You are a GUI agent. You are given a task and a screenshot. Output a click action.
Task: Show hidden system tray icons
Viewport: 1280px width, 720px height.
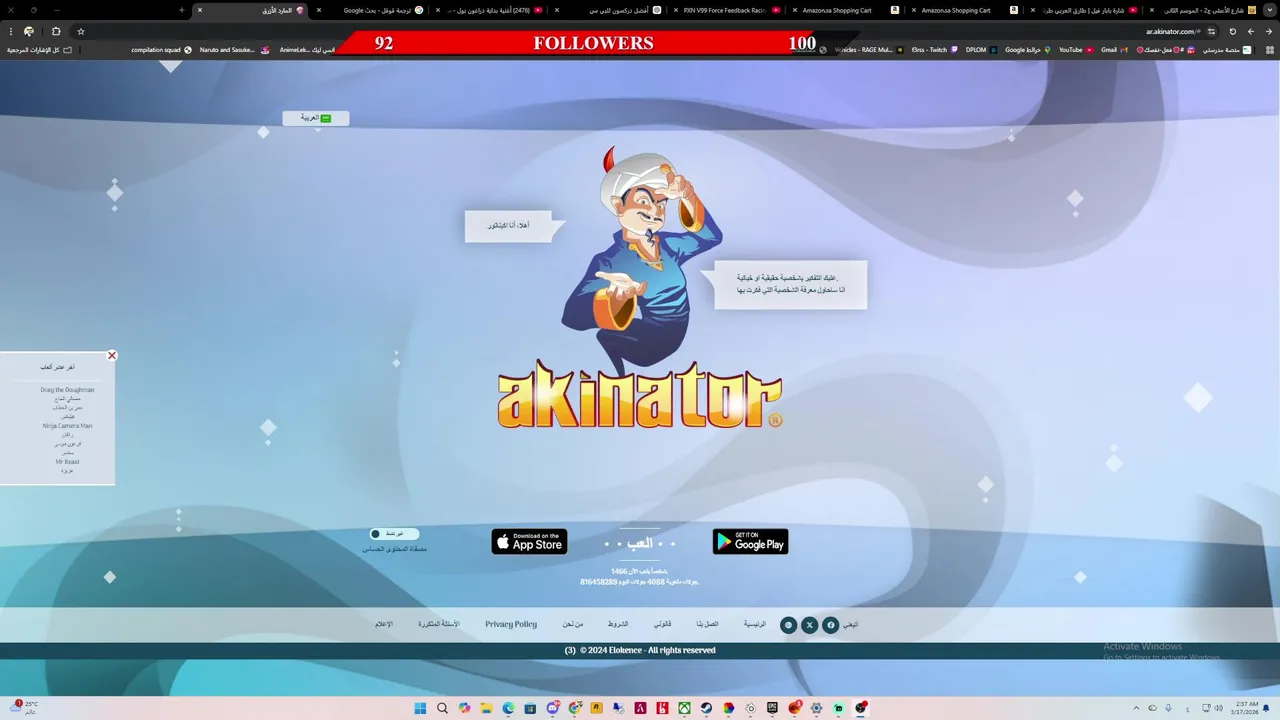(x=1136, y=708)
